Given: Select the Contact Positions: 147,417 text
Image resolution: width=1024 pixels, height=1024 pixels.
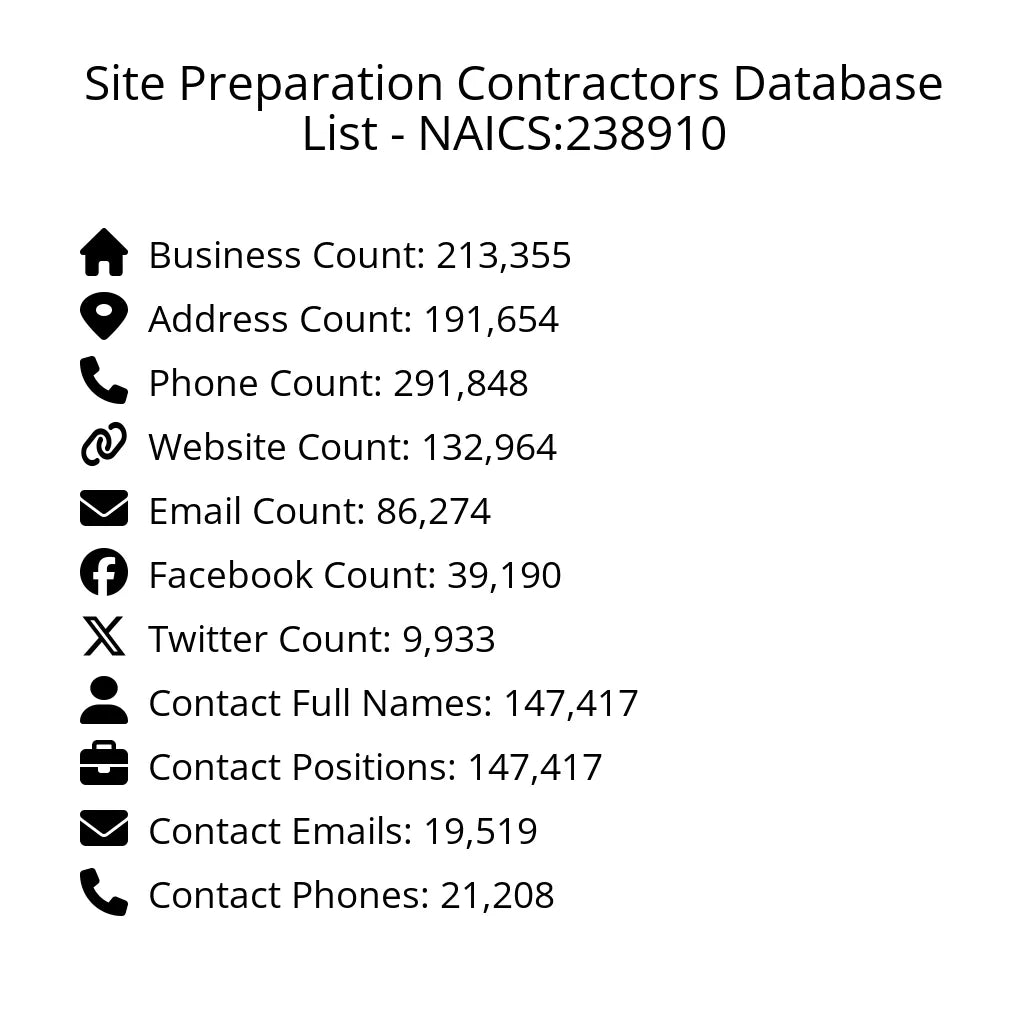Looking at the screenshot, I should 375,768.
